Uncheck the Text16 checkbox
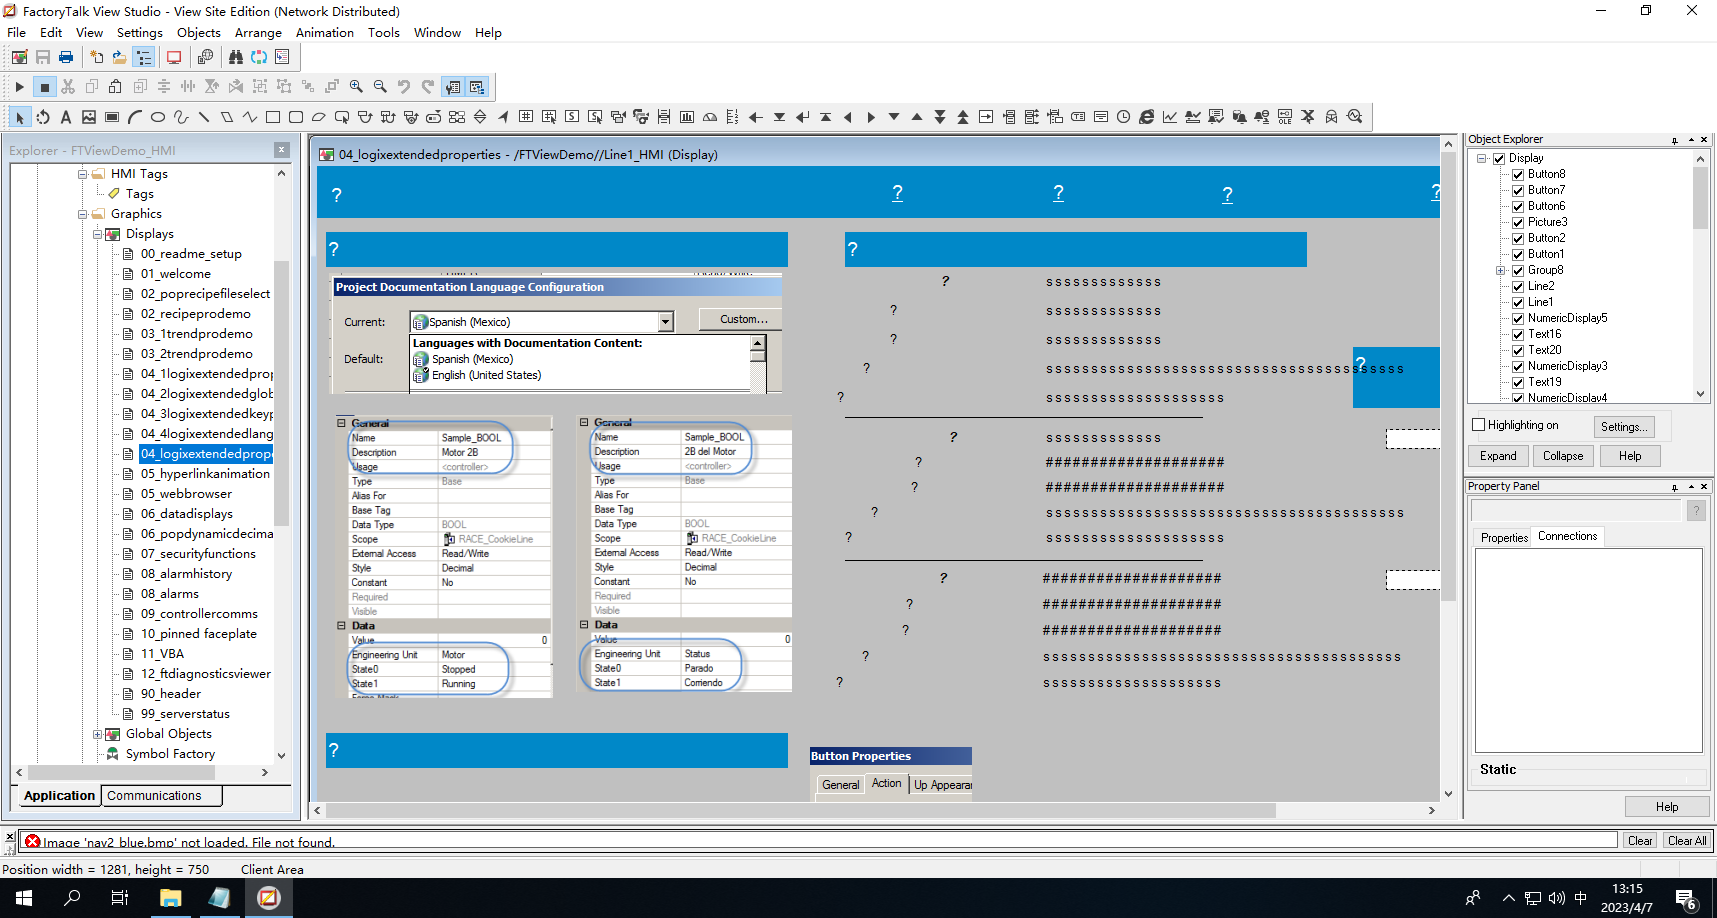The image size is (1717, 918). [1518, 334]
